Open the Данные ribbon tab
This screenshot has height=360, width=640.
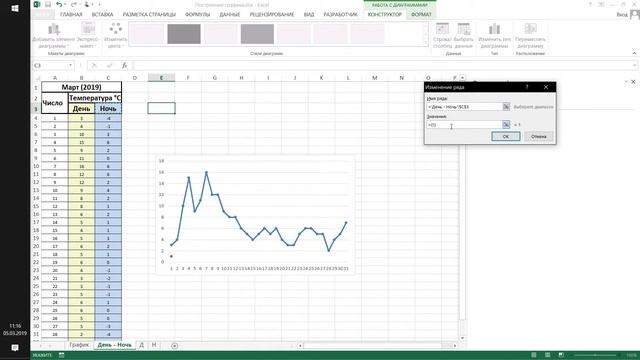coord(229,14)
